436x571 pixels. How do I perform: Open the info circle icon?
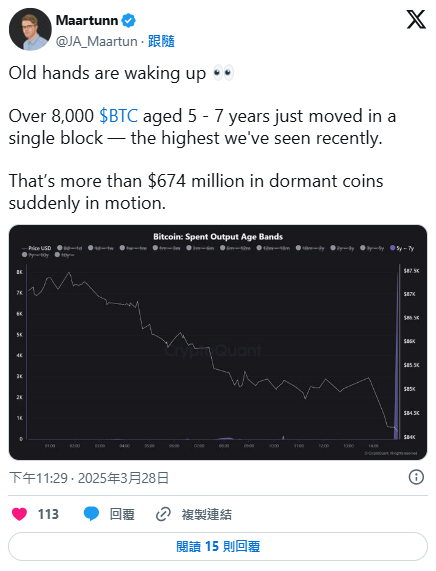click(416, 477)
